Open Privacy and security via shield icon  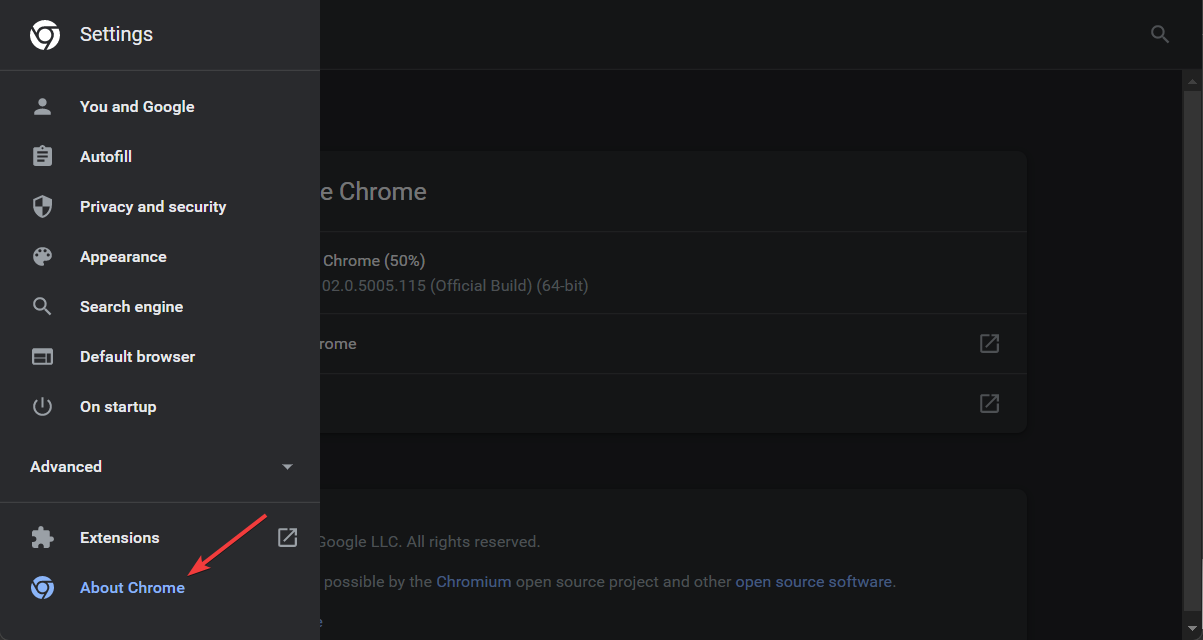tap(42, 206)
